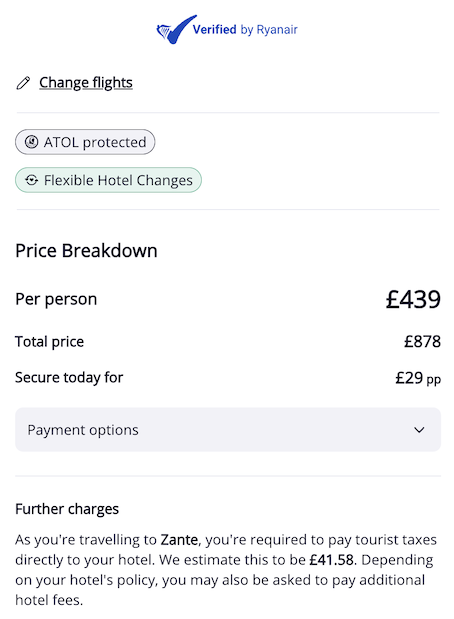Viewport: 454px width, 619px height.
Task: Open the Change flights link
Action: [86, 83]
